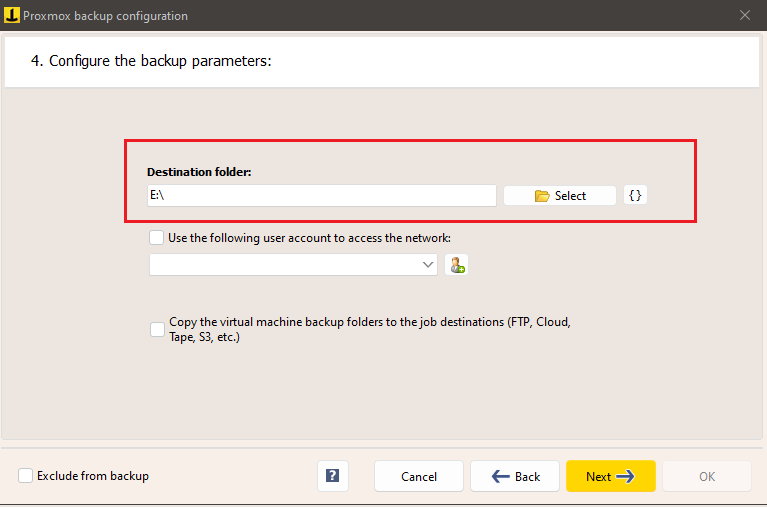Open the curly braces special variables button

pyautogui.click(x=635, y=195)
